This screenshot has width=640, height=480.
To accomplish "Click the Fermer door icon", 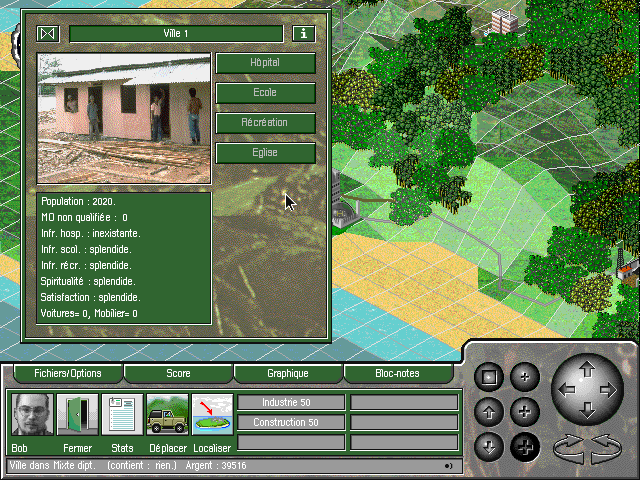I will tap(78, 415).
